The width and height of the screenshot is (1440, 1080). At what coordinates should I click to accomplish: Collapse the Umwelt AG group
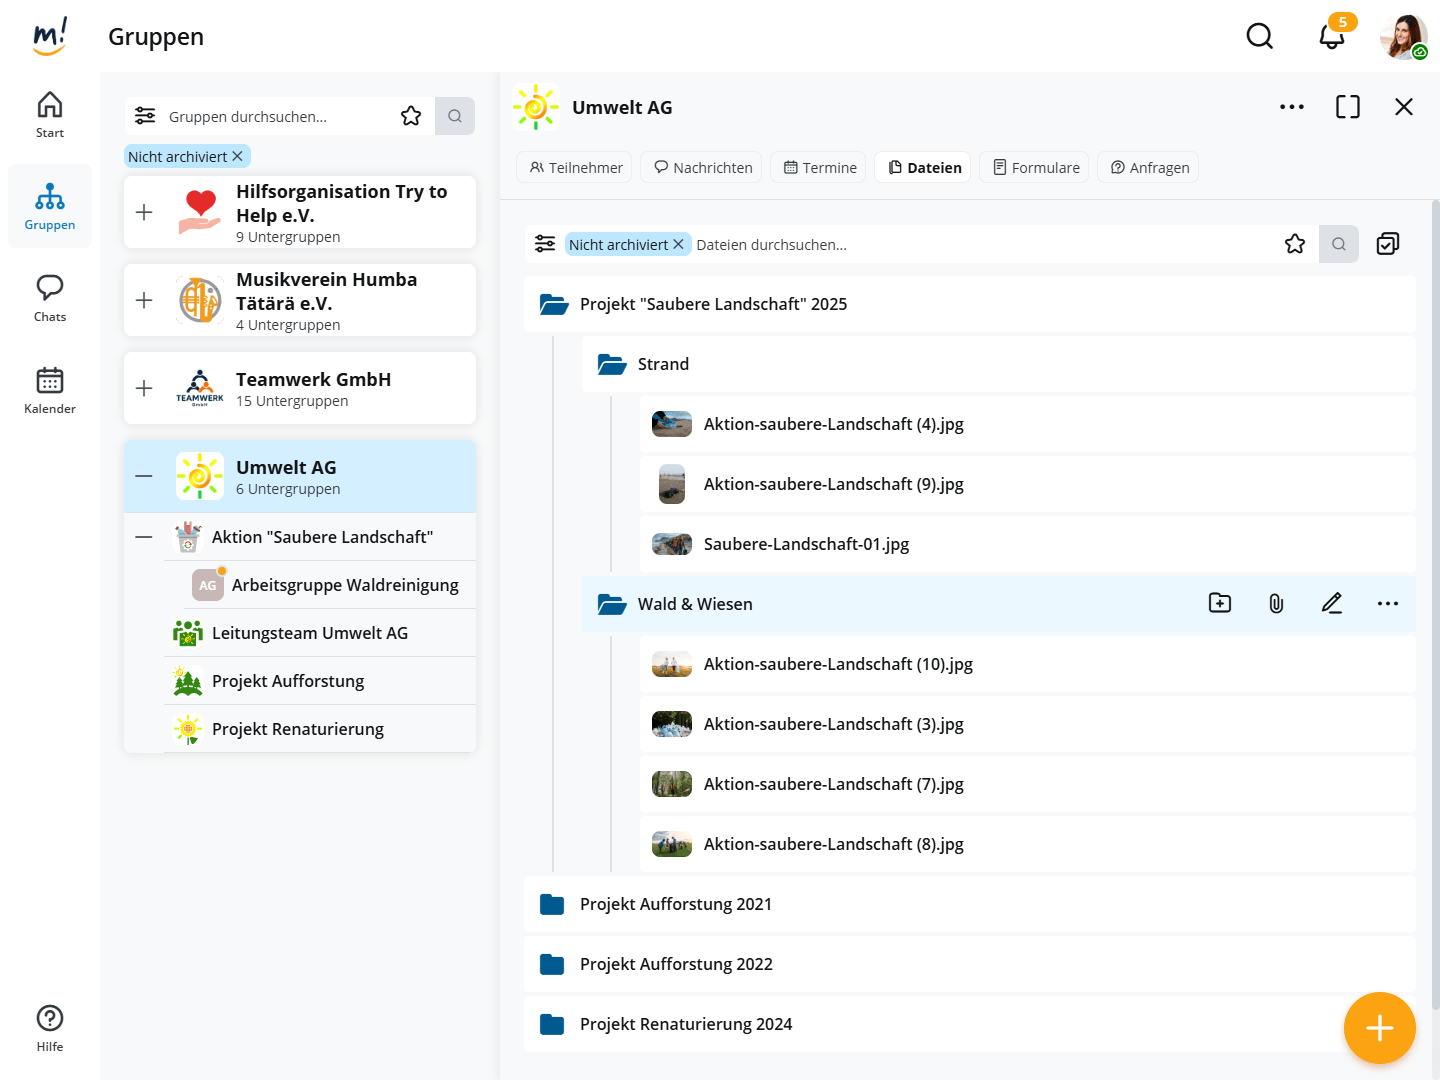point(144,476)
